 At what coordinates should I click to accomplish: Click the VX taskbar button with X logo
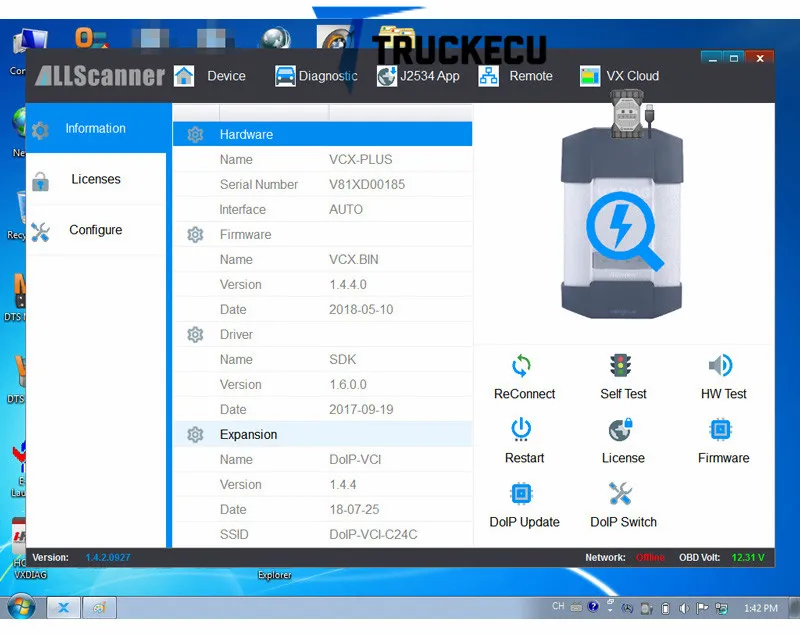pyautogui.click(x=64, y=607)
